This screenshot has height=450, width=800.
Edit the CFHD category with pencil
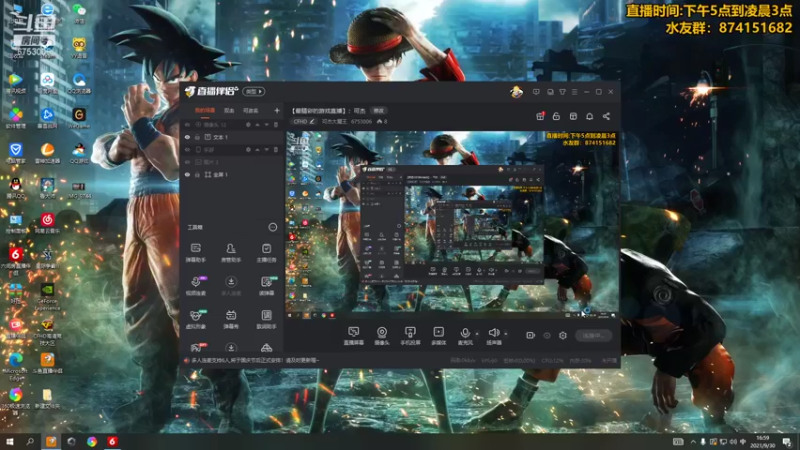click(312, 121)
